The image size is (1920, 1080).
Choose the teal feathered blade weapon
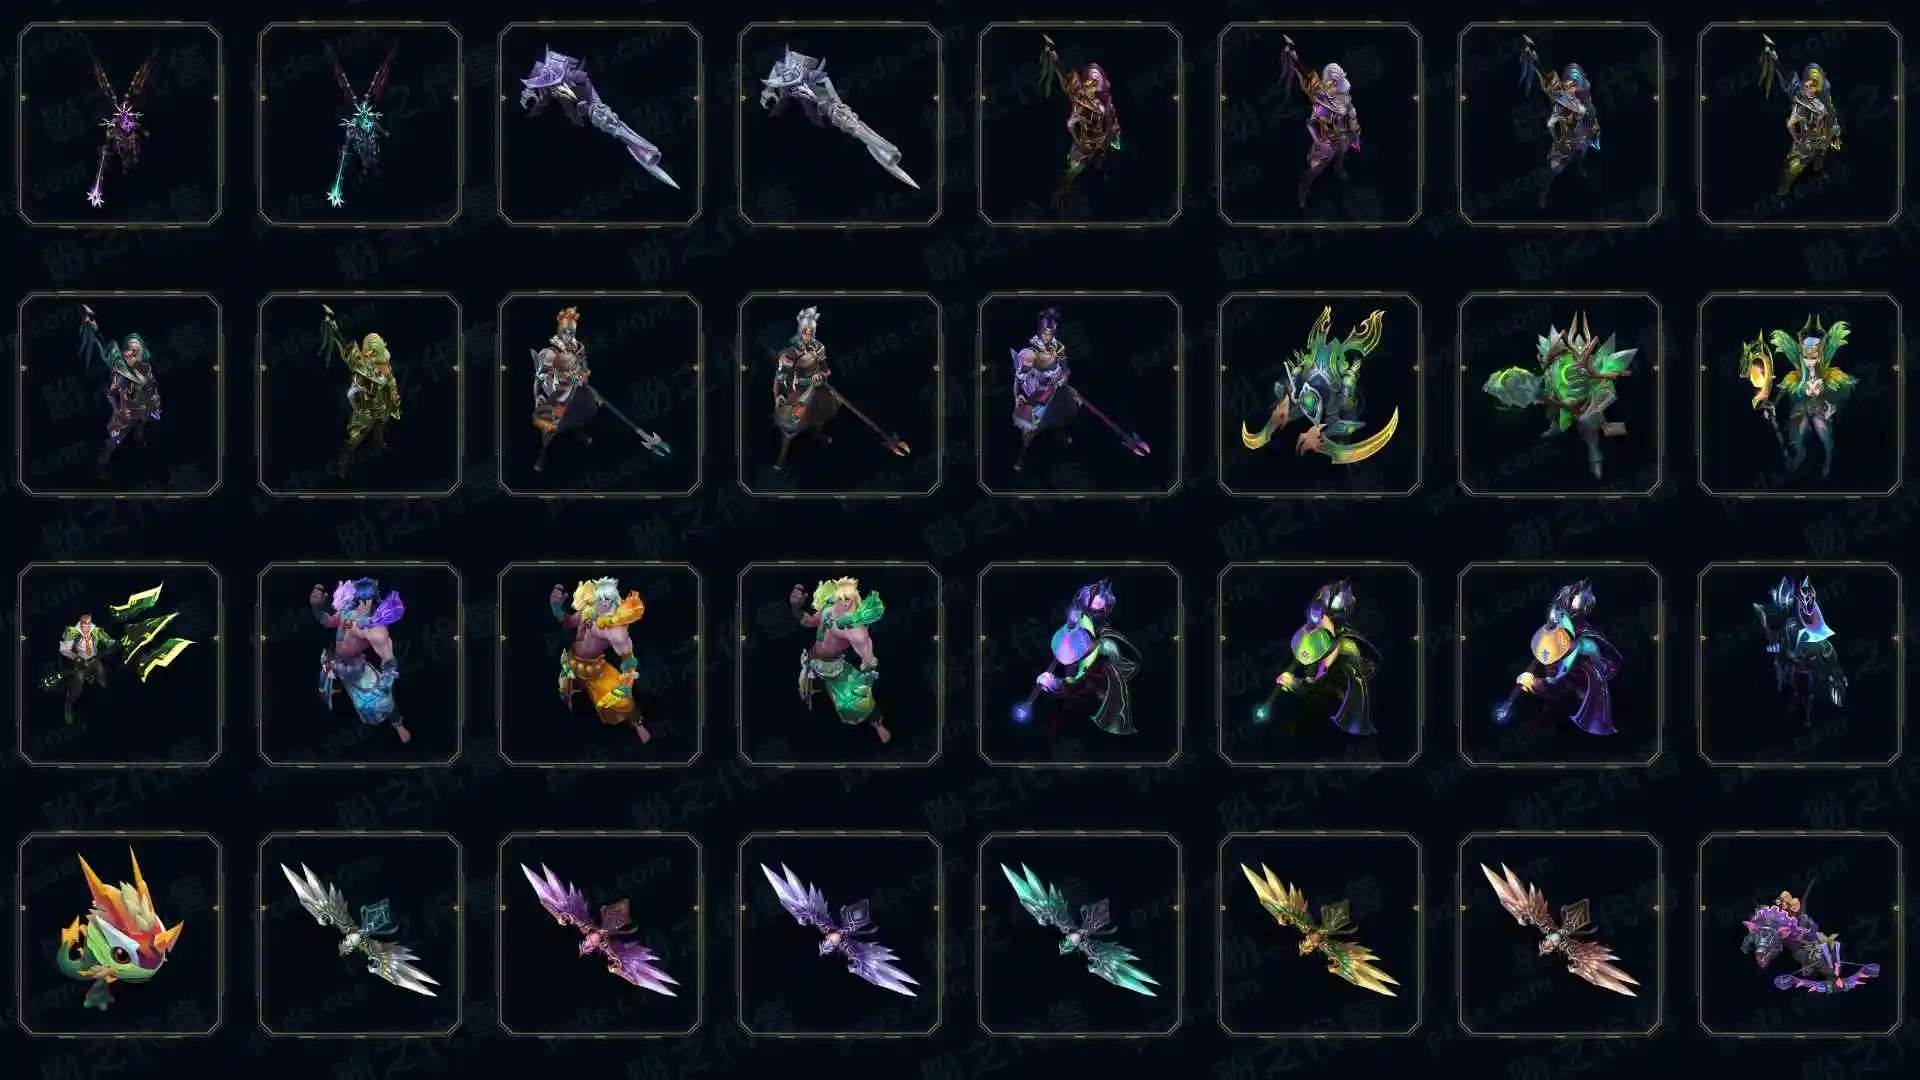(1080, 934)
